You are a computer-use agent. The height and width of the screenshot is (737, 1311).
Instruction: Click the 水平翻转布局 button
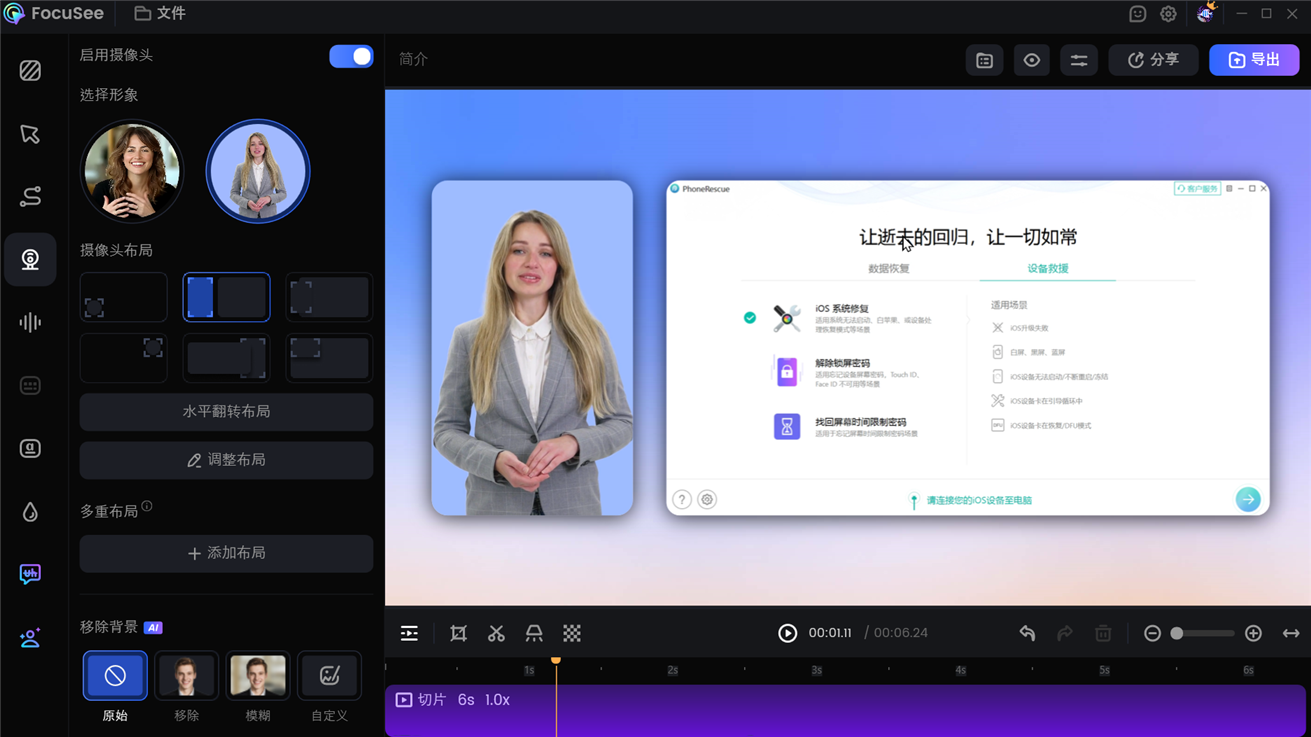point(226,412)
